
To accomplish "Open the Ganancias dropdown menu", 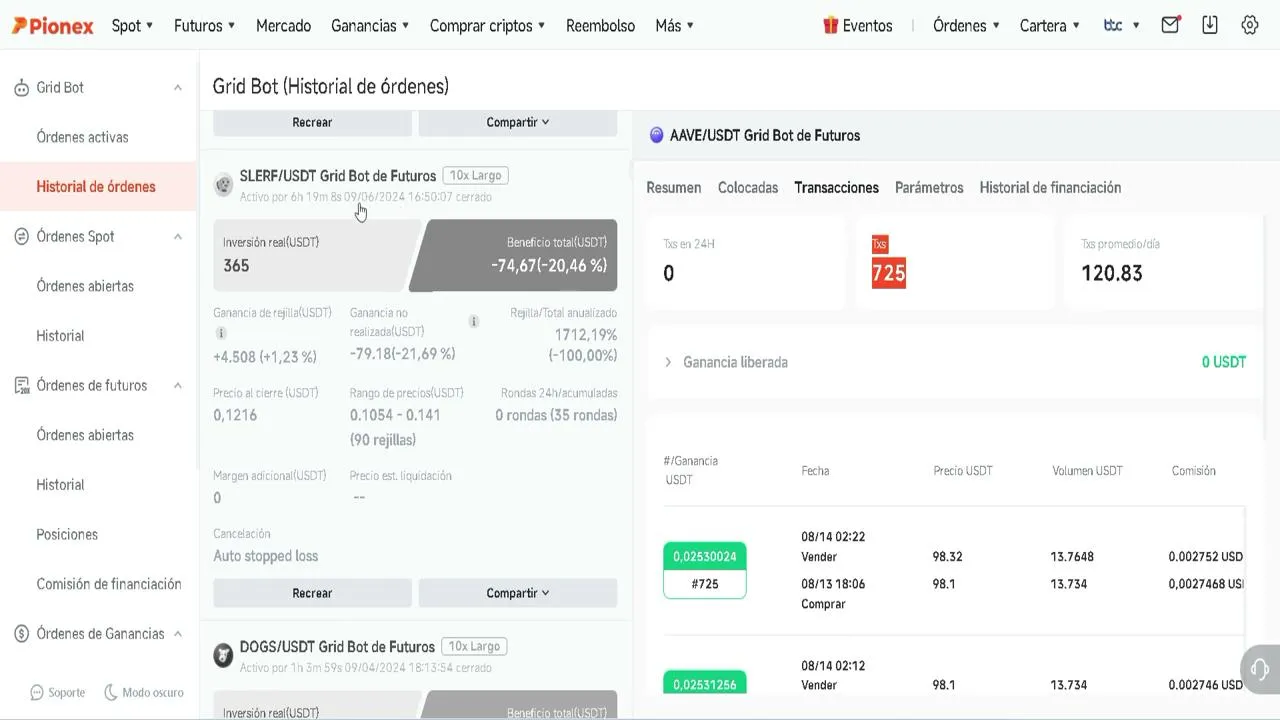I will pos(370,26).
